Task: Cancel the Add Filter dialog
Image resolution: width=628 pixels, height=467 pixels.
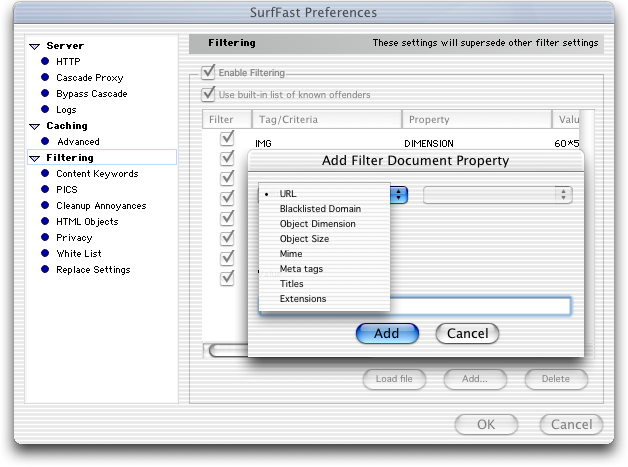Action: pyautogui.click(x=467, y=334)
